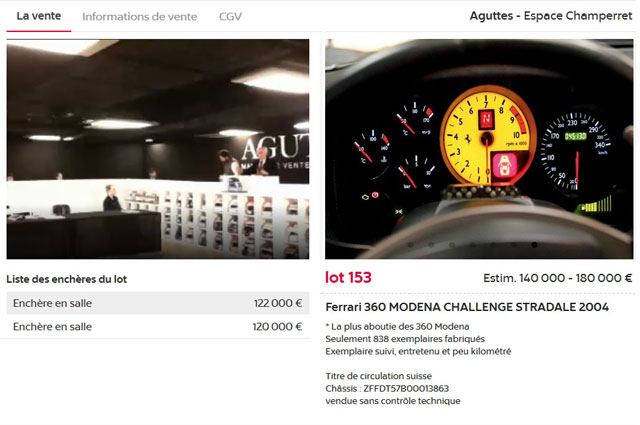Click the 'Liste des enchères du lot' heading
The height and width of the screenshot is (425, 640).
pyautogui.click(x=67, y=279)
